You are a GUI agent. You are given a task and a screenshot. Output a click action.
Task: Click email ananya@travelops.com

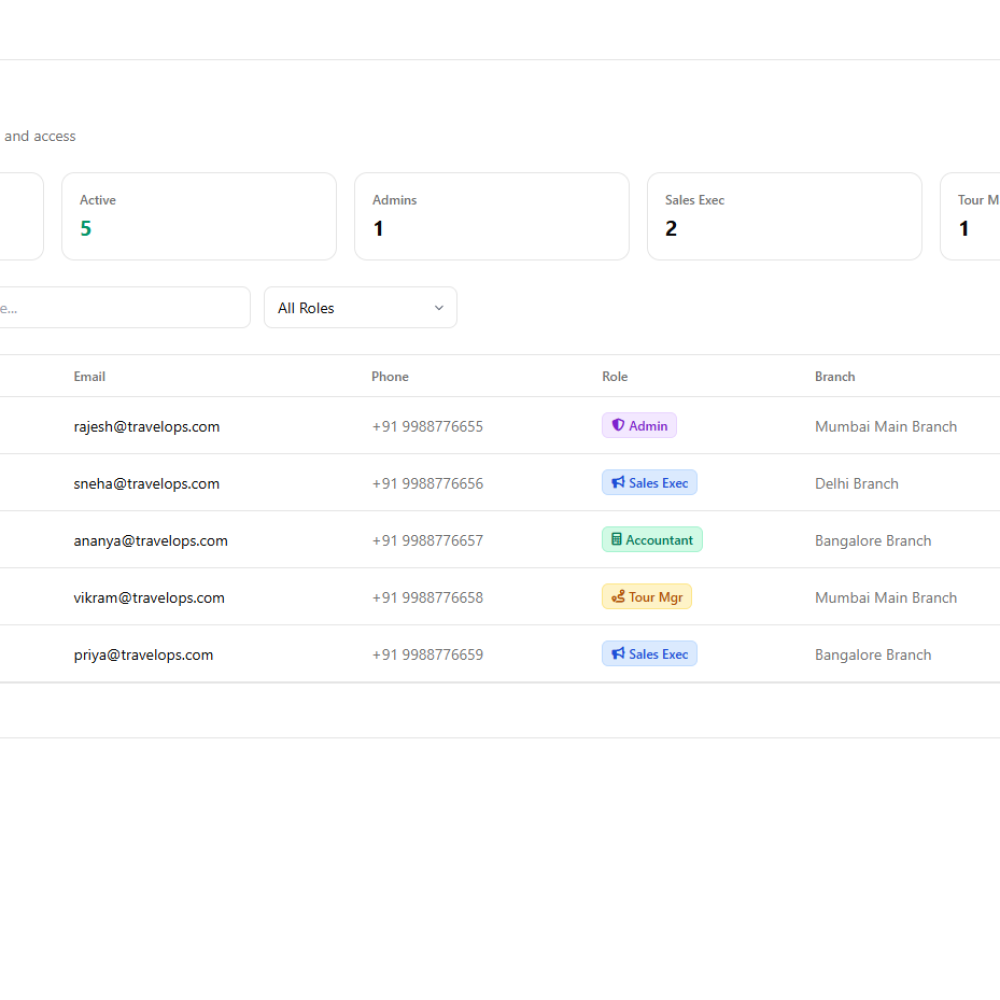pyautogui.click(x=151, y=541)
